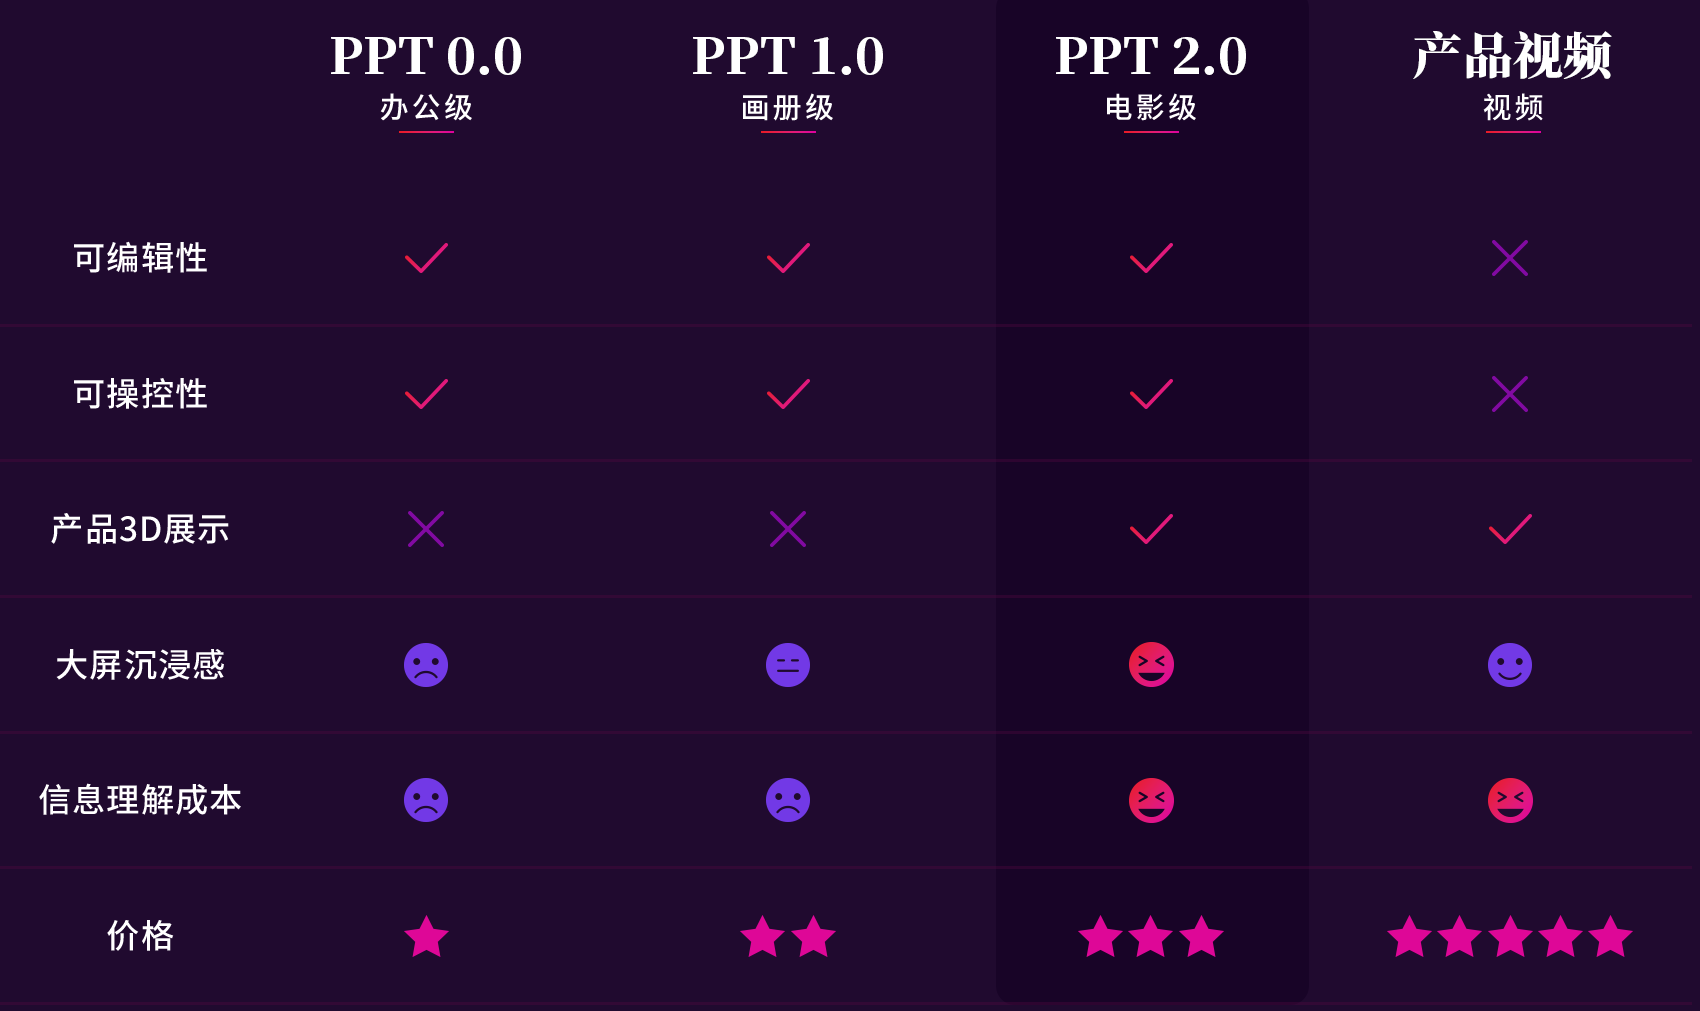
Task: Click the laughing face for 大屏沉浸感 under PPT 2.0
Action: point(1151,665)
